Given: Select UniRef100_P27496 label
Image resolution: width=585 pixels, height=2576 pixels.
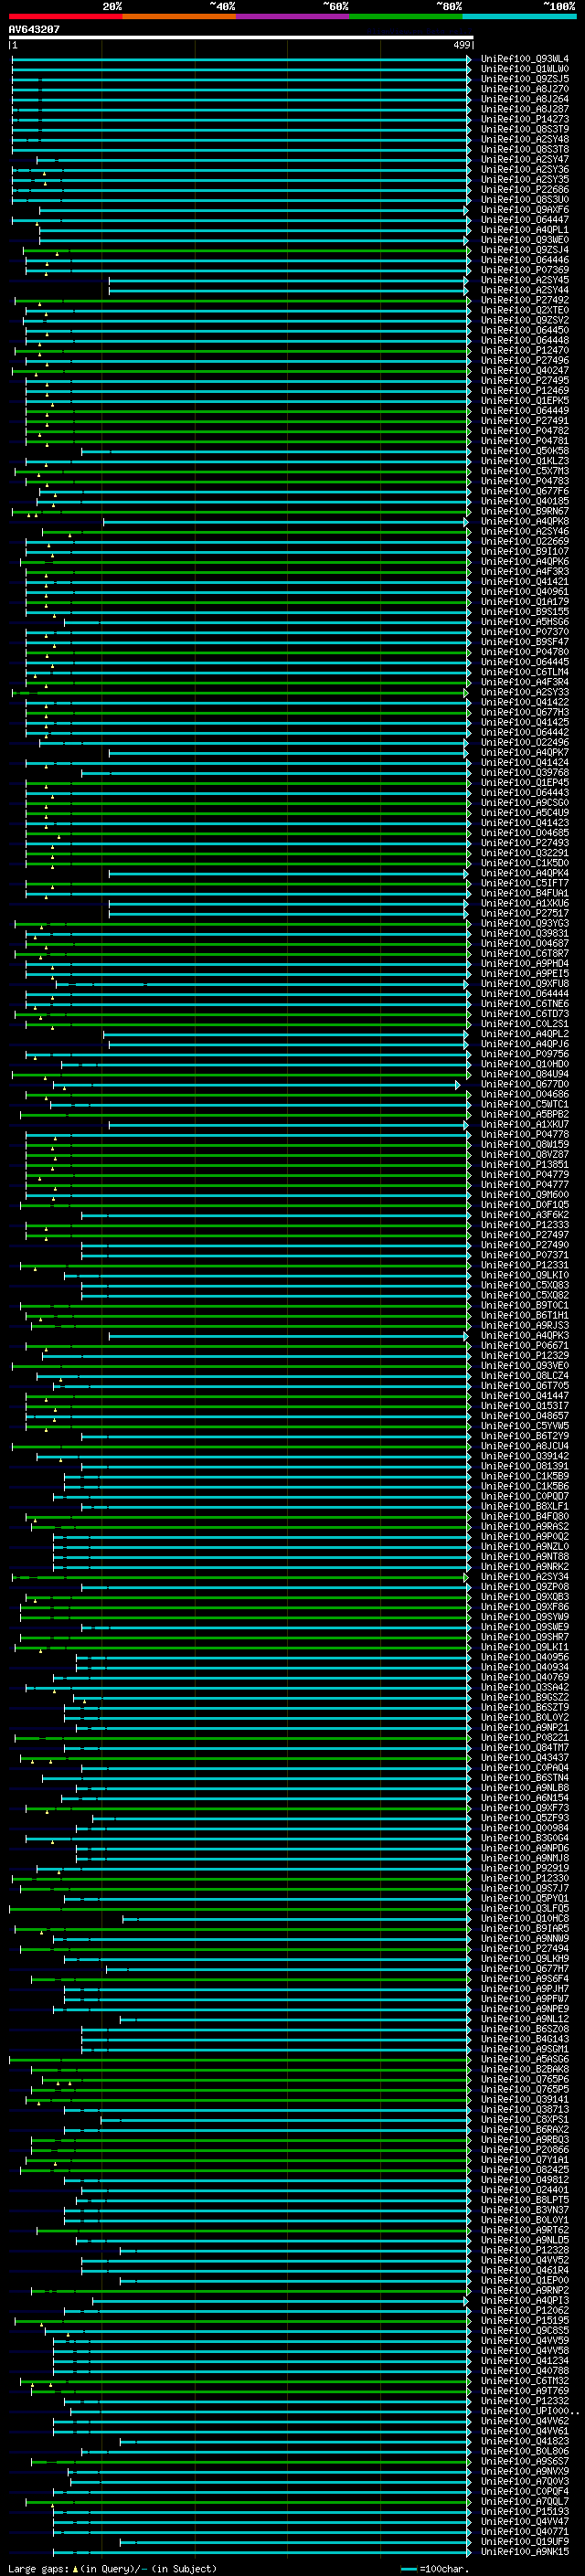Looking at the screenshot, I should [524, 360].
